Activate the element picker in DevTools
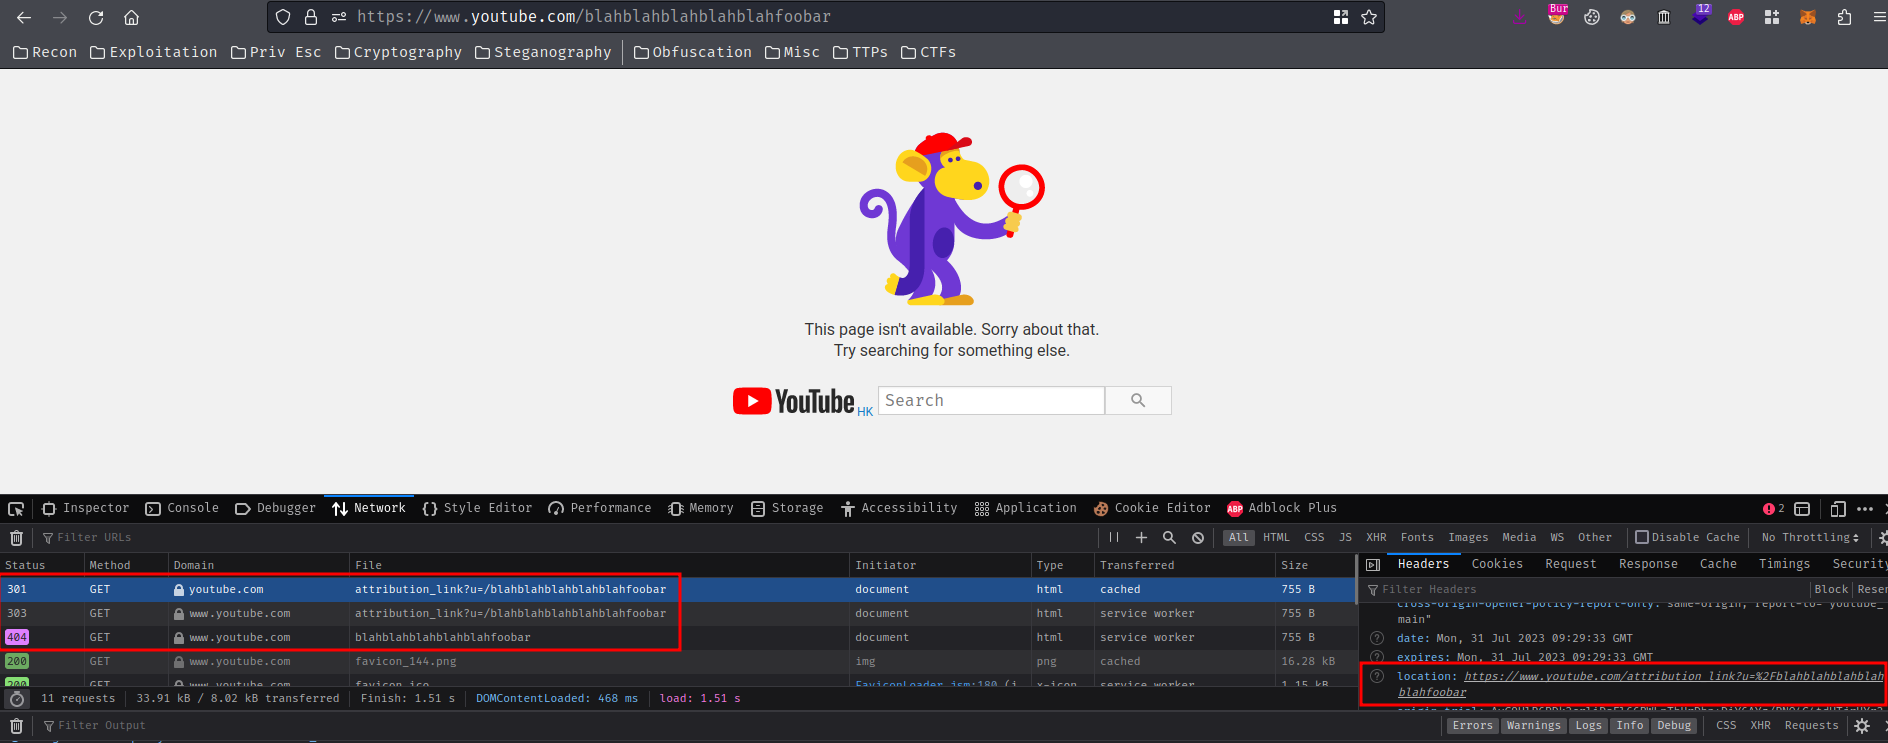 coord(16,509)
